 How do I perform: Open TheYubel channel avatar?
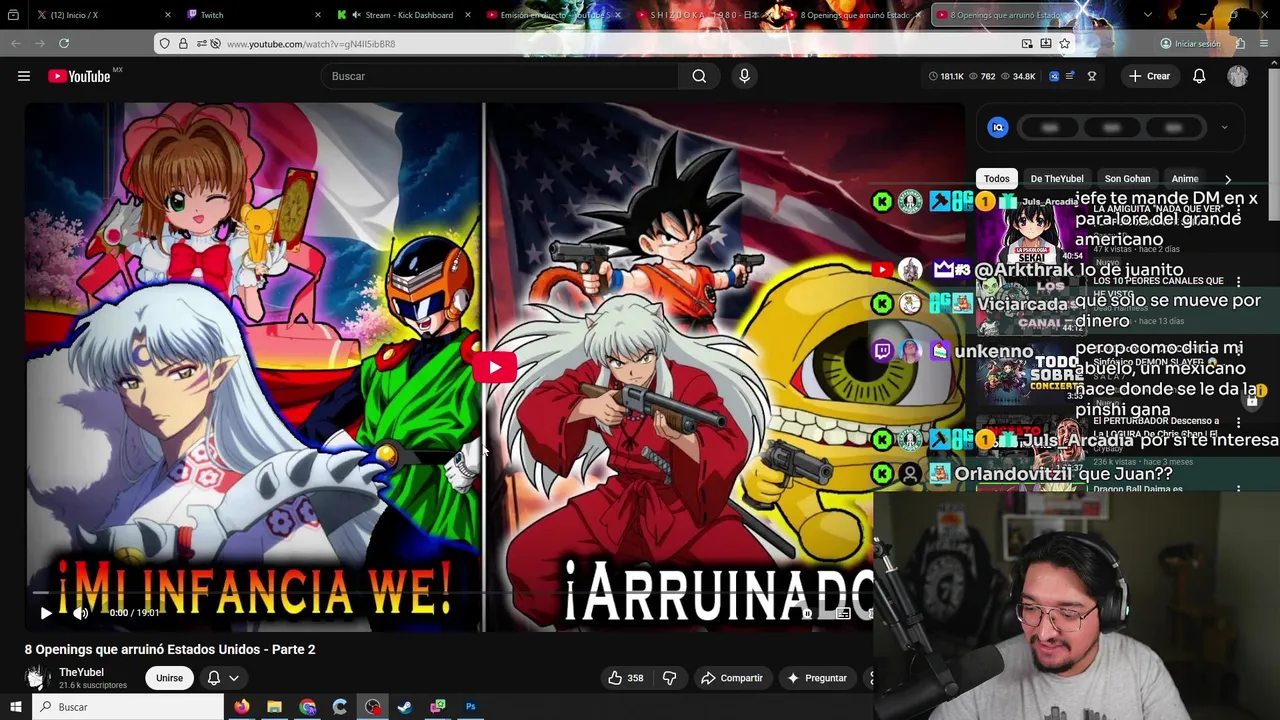tap(37, 678)
